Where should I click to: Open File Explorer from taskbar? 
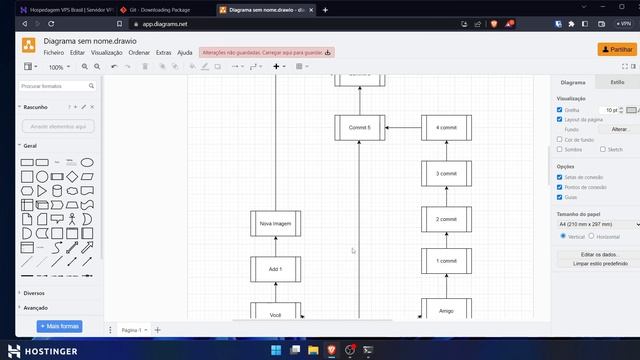pyautogui.click(x=313, y=350)
